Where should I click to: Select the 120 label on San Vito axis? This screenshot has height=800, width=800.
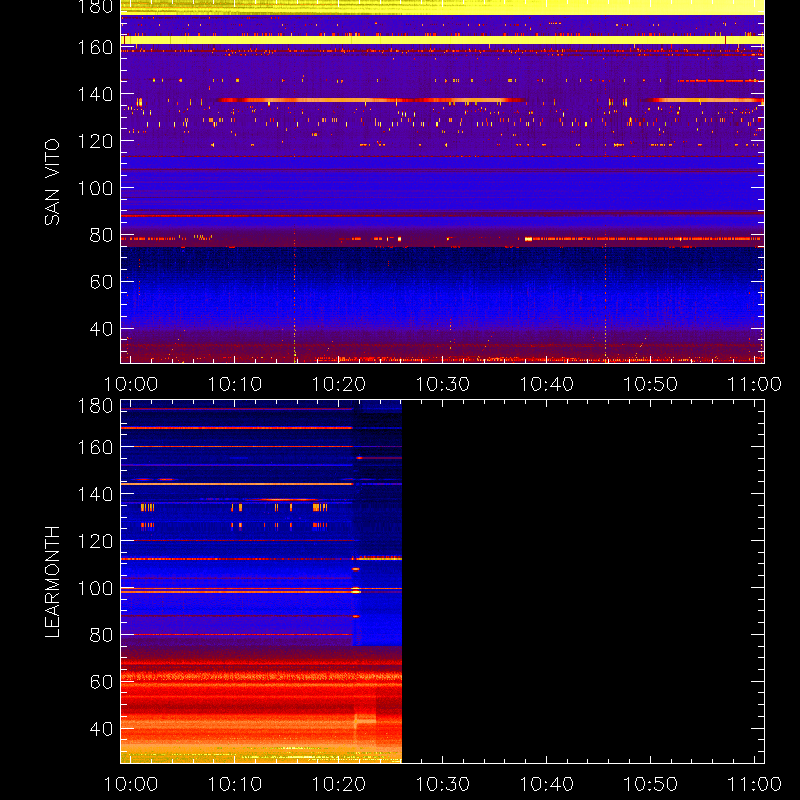(x=95, y=141)
